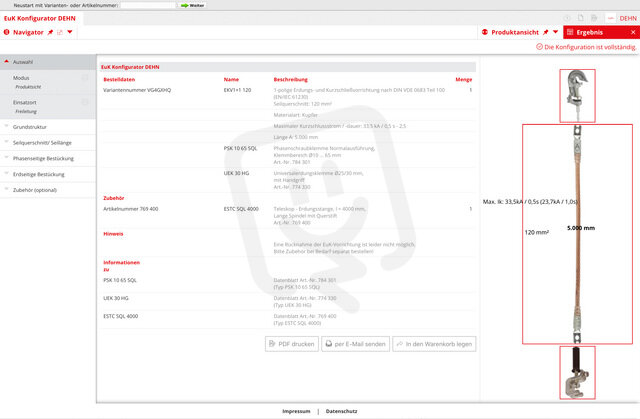Open the Impressum link

[295, 411]
